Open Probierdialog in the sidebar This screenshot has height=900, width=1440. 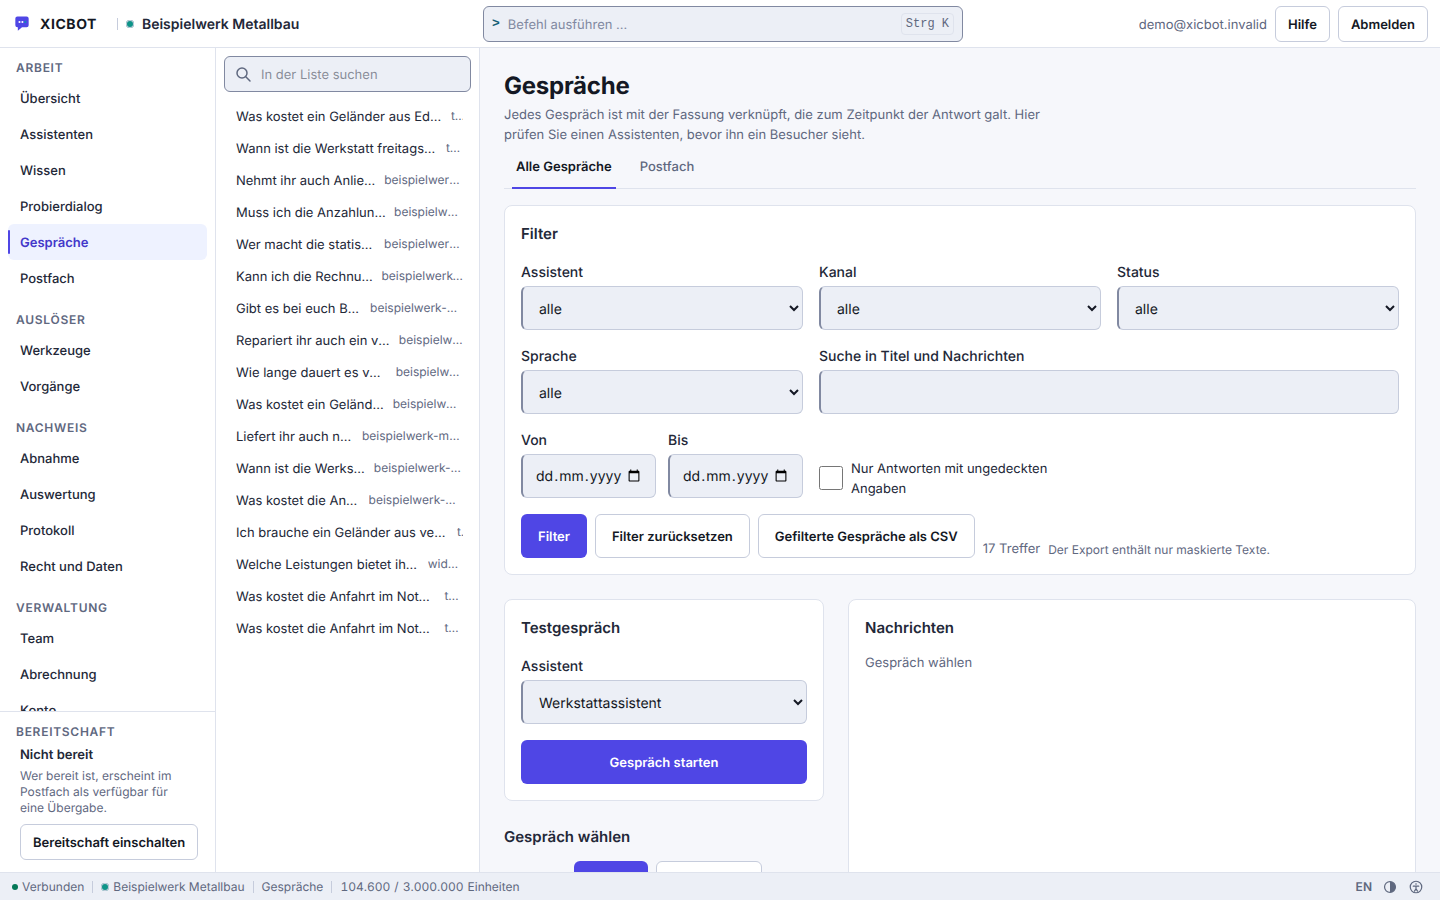[x=107, y=206]
